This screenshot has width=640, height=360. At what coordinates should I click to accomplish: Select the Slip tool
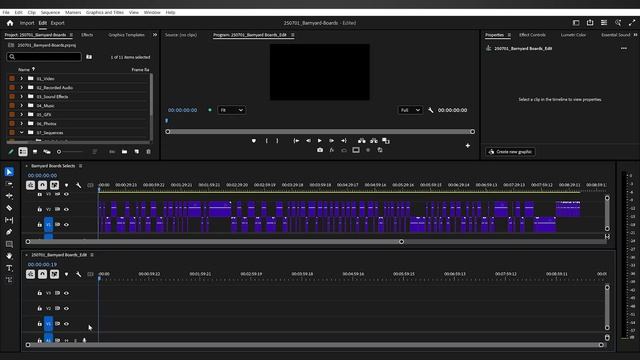[x=9, y=220]
